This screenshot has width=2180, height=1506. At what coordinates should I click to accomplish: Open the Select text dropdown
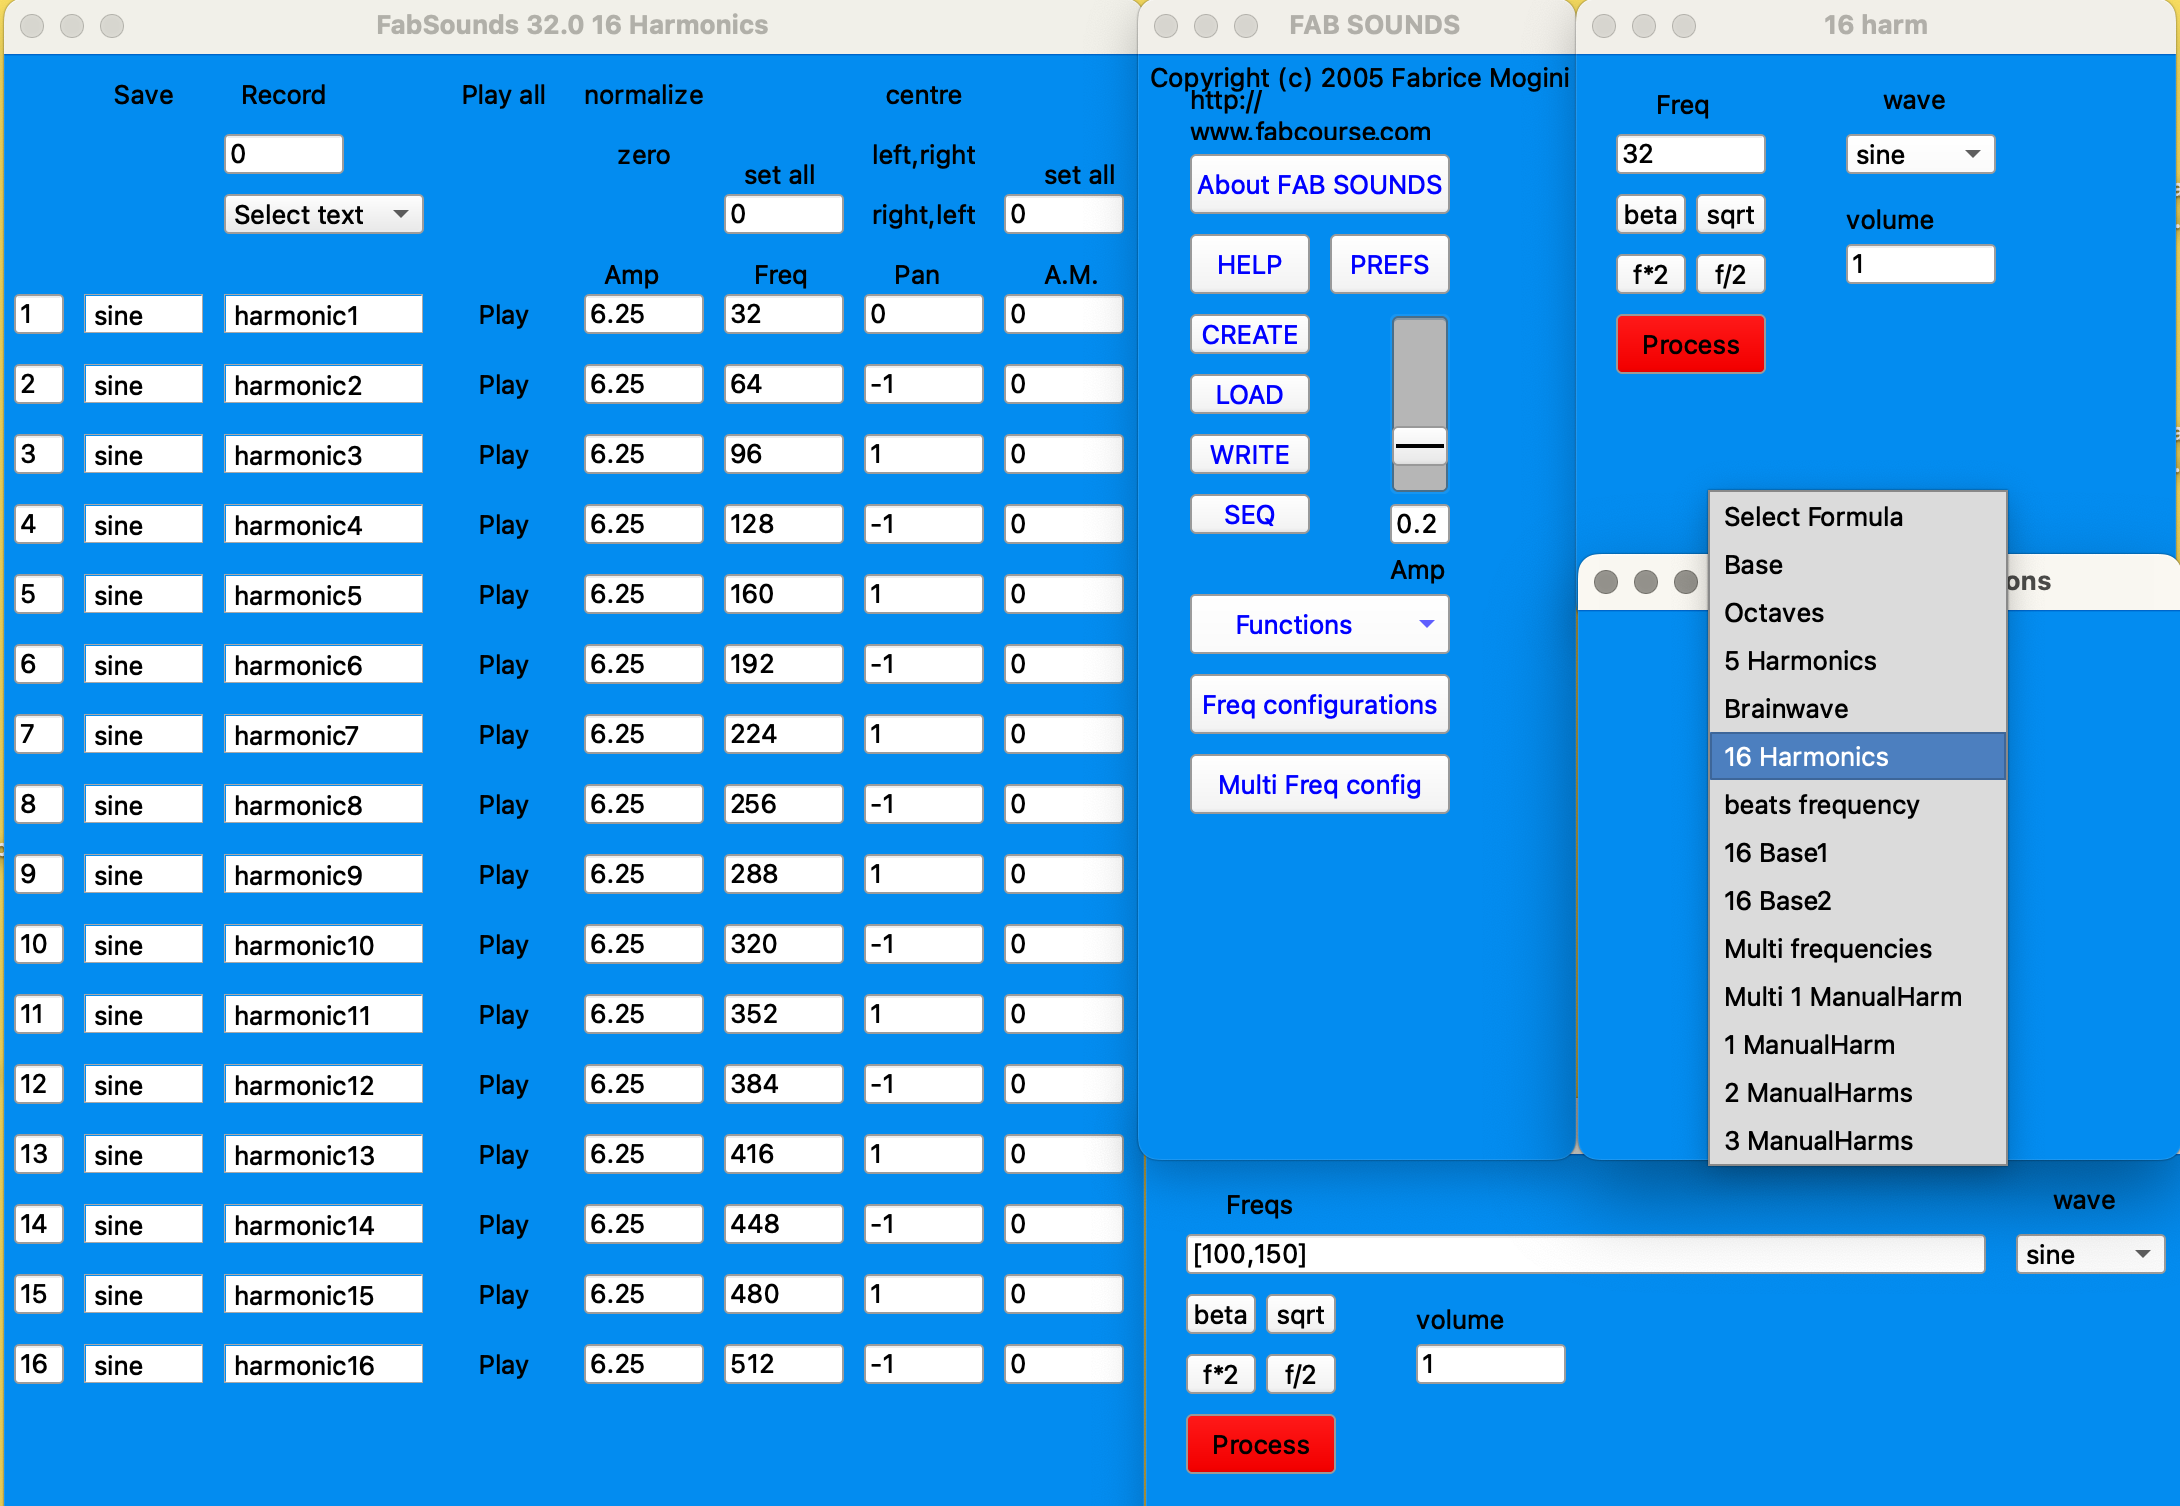coord(322,215)
